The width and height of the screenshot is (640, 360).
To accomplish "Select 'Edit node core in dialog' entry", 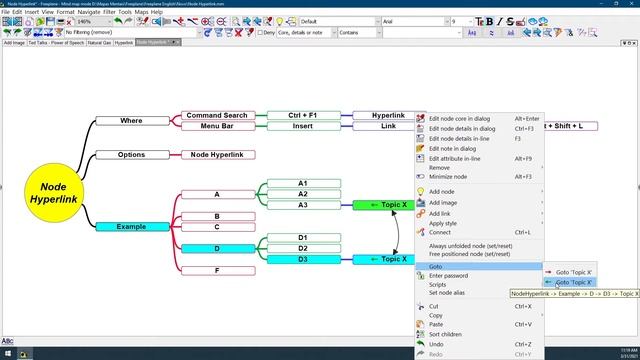I will [480, 119].
